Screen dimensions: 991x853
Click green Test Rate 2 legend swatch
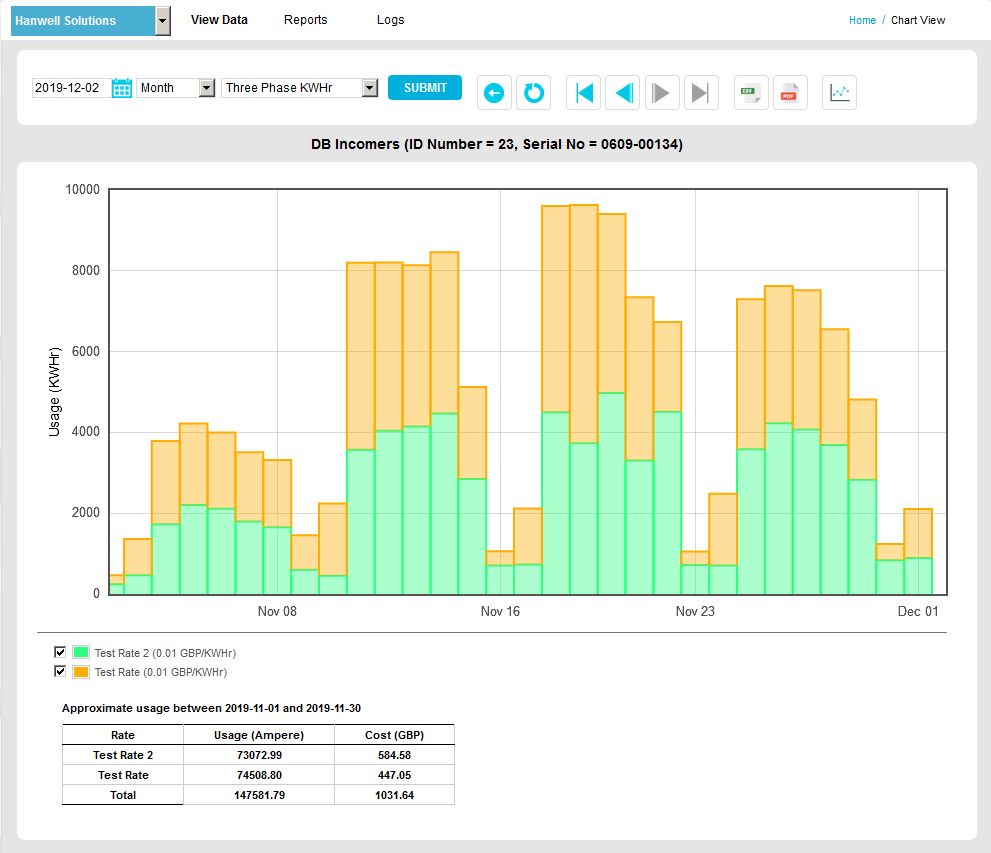click(81, 652)
